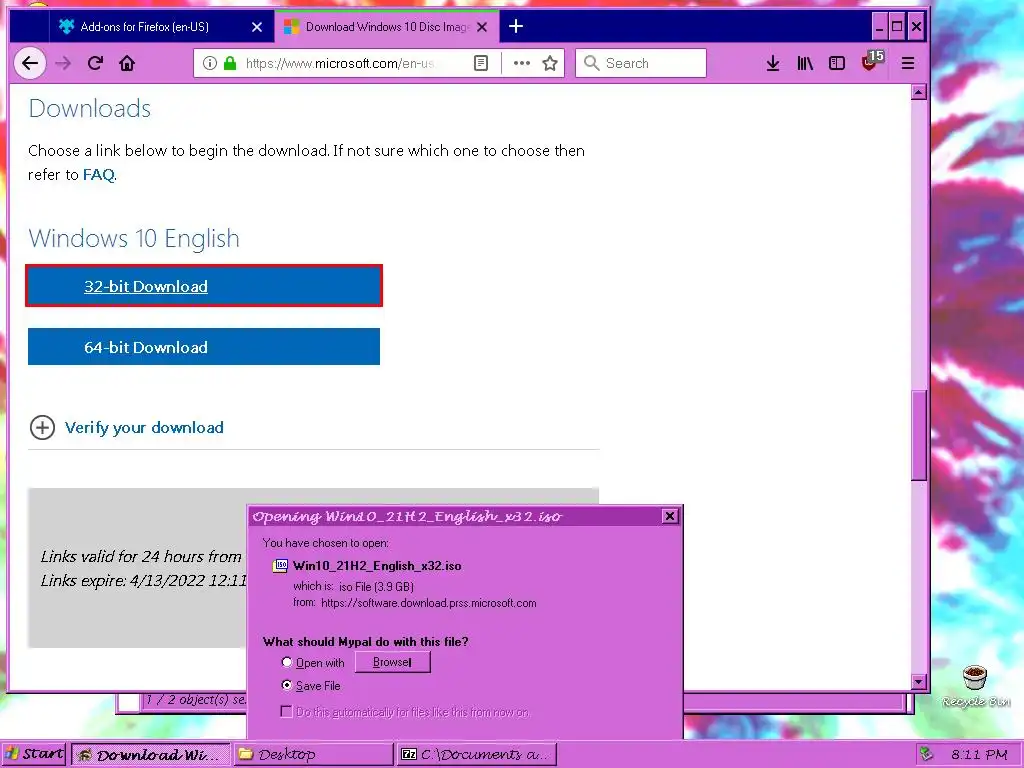
Task: Open C:\Documents a... taskbar window
Action: pos(477,754)
